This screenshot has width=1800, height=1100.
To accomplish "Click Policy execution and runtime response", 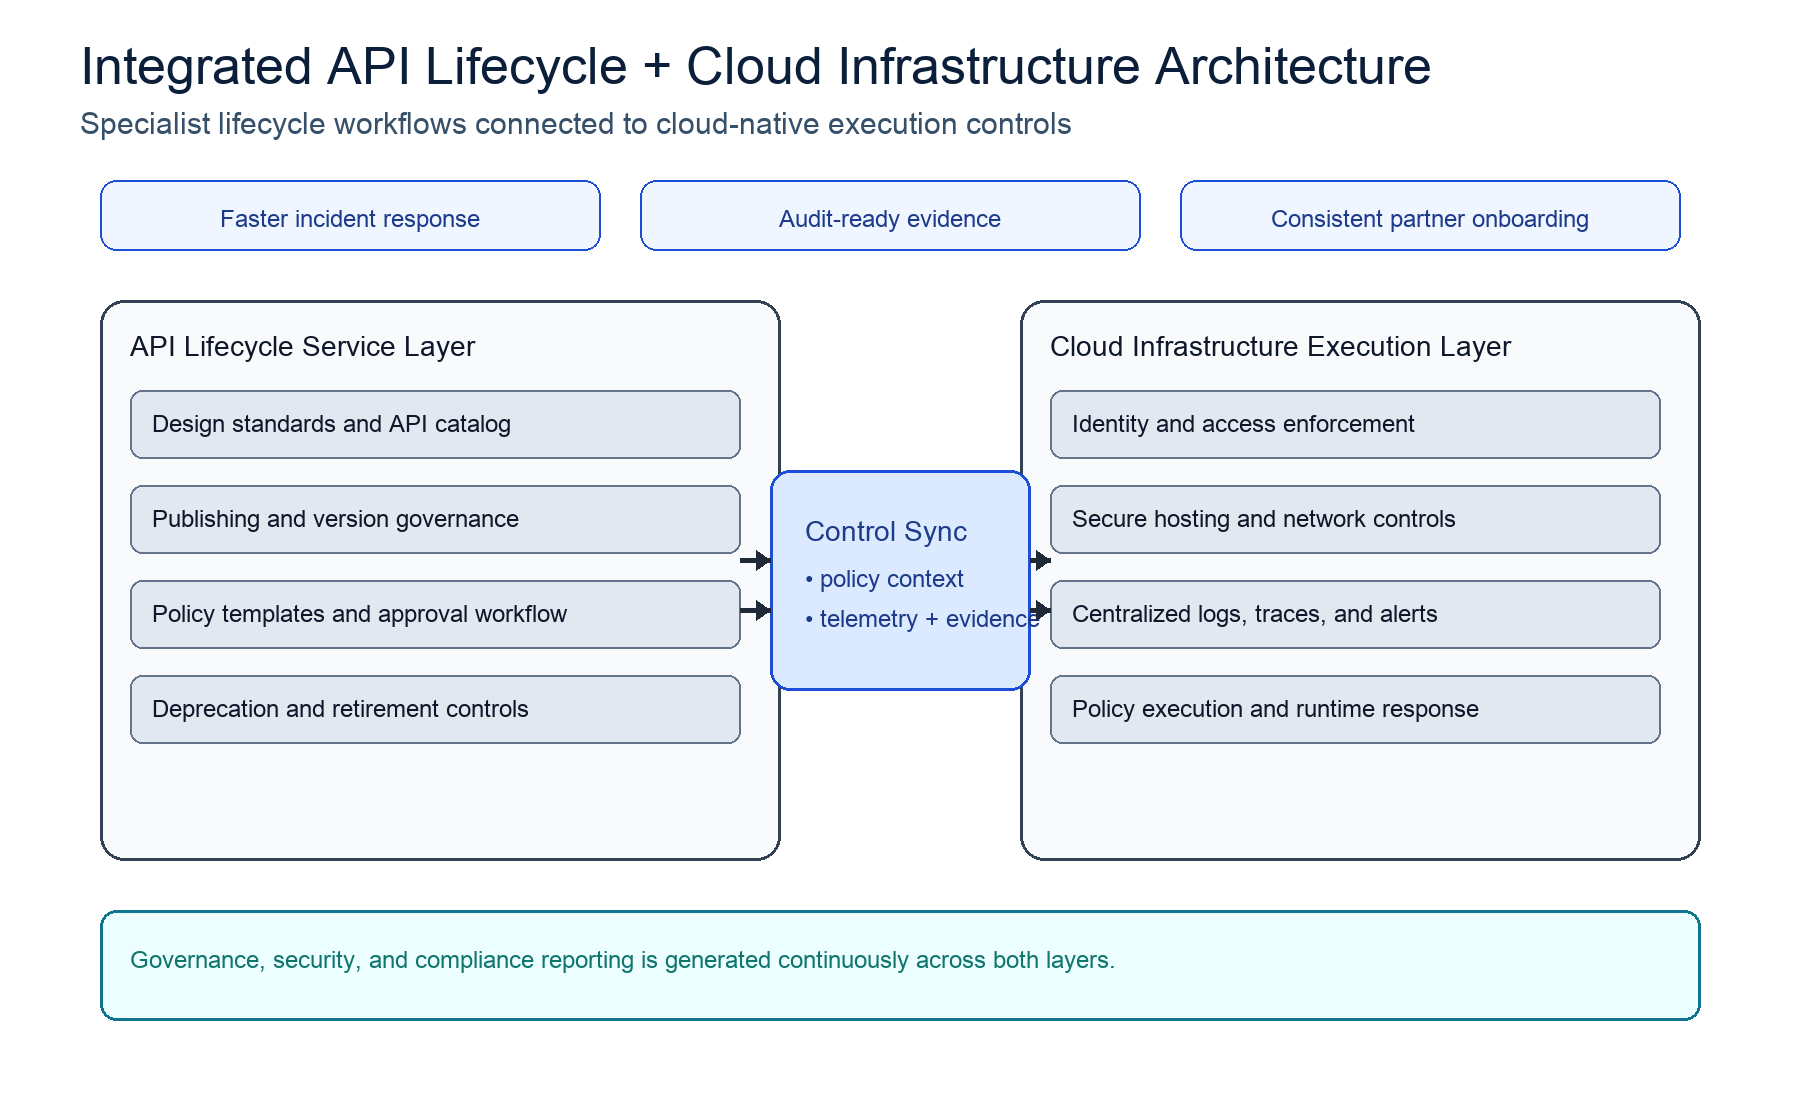I will pos(1354,709).
